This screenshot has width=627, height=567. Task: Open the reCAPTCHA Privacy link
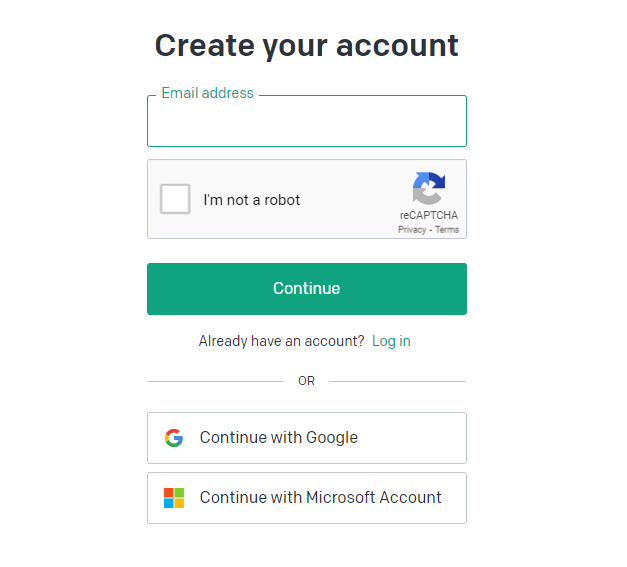click(412, 230)
